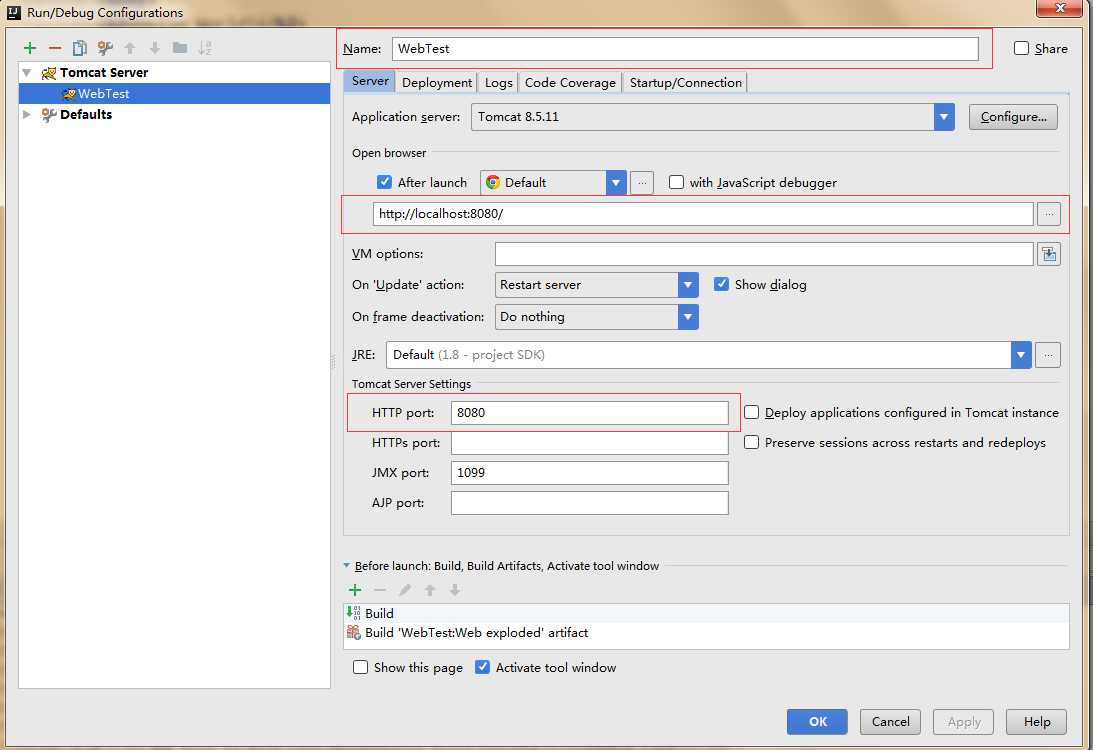Click the AJP port field

(x=590, y=503)
